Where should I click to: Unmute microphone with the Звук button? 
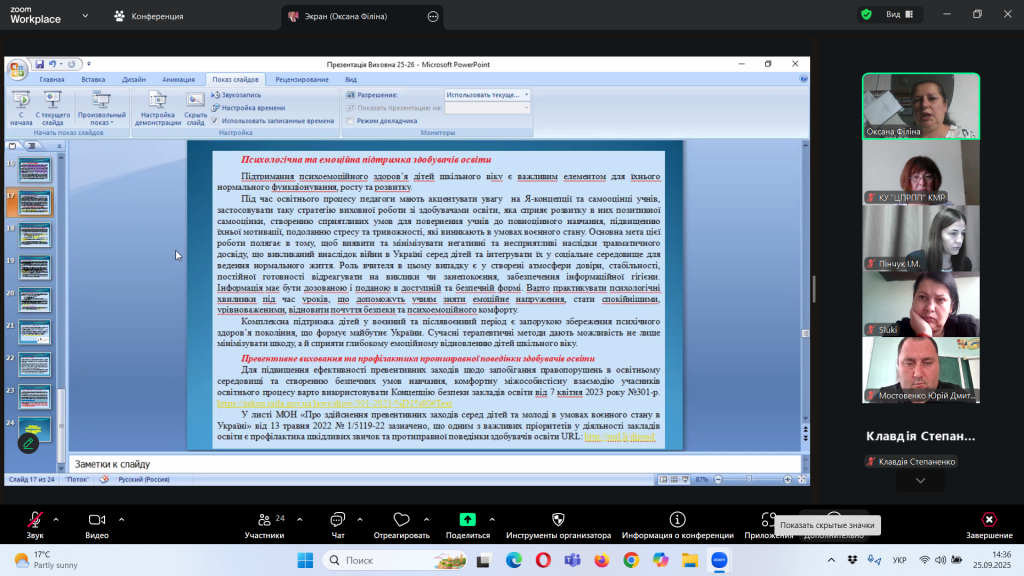[35, 521]
